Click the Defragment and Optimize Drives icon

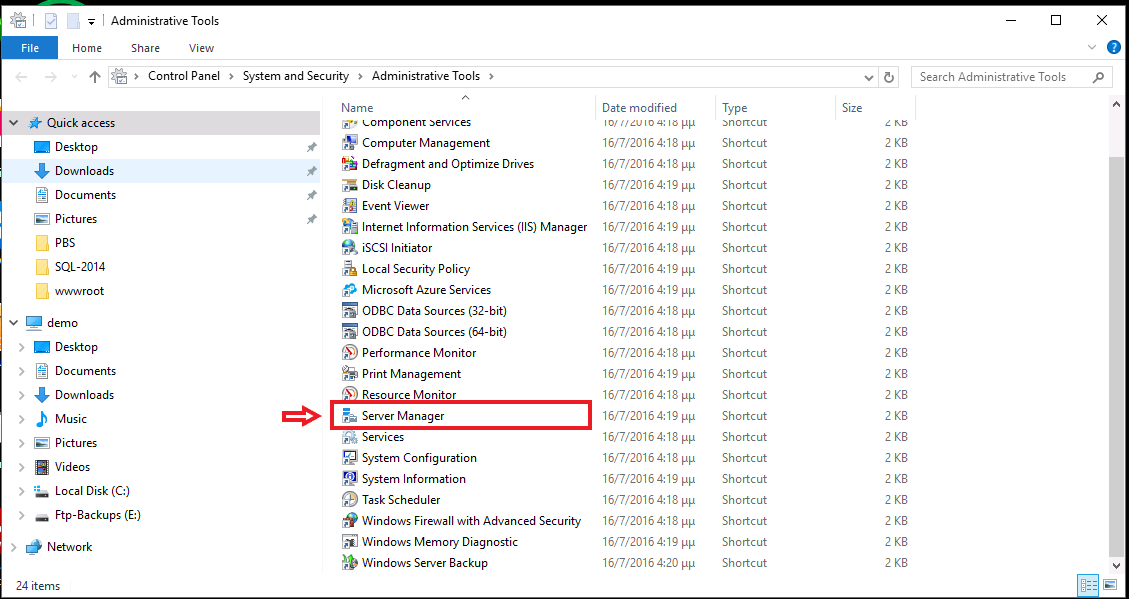tap(350, 163)
